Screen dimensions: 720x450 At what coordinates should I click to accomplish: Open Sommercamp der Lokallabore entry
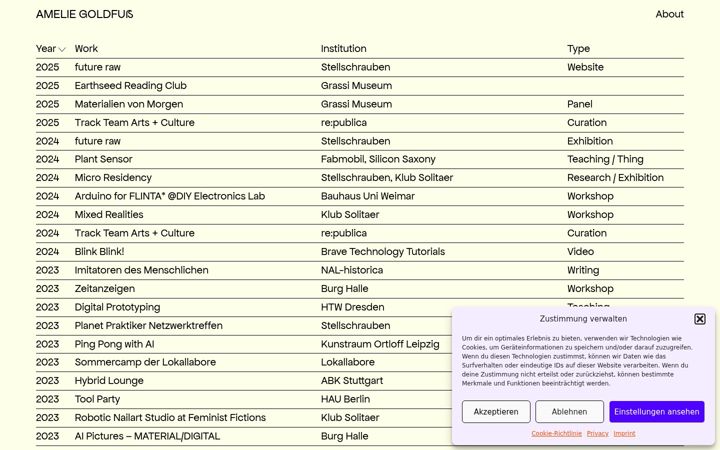click(145, 362)
